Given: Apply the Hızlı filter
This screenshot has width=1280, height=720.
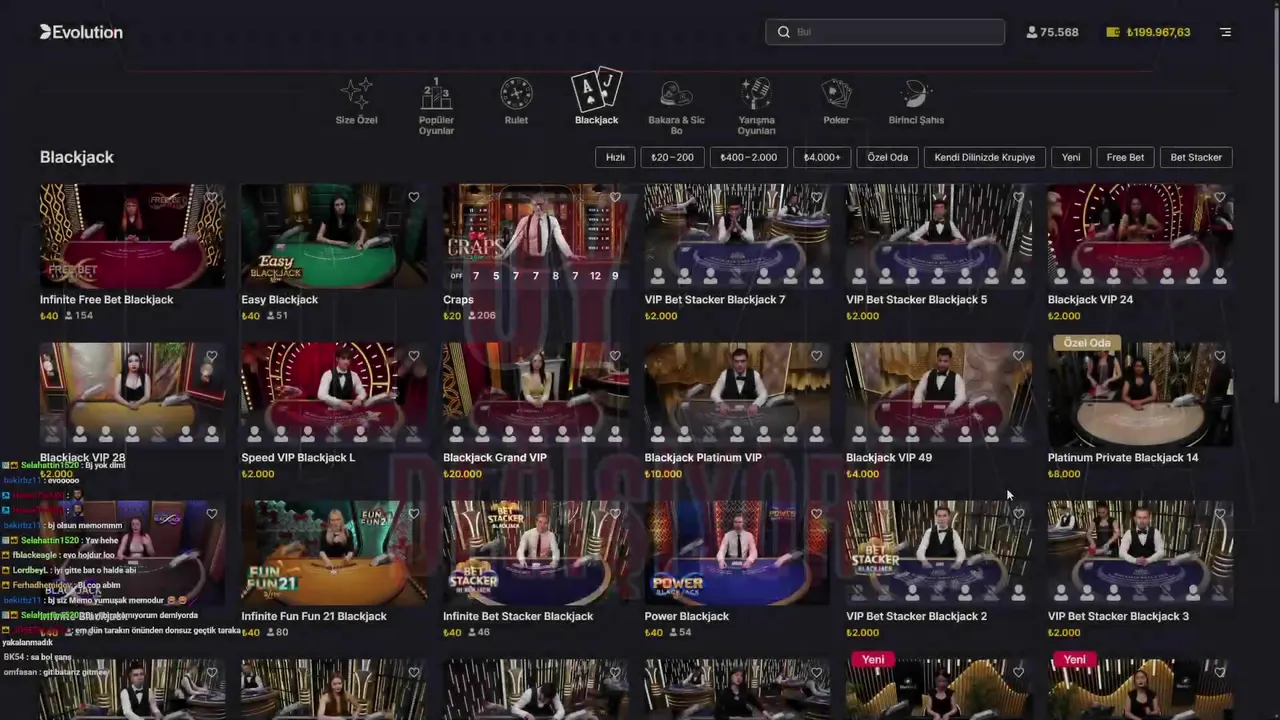Looking at the screenshot, I should 615,157.
